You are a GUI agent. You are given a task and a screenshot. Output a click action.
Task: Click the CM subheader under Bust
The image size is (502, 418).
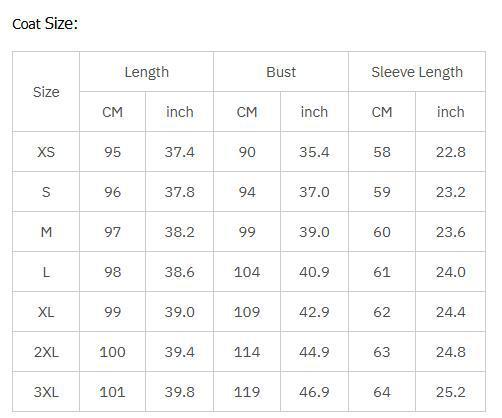[247, 112]
